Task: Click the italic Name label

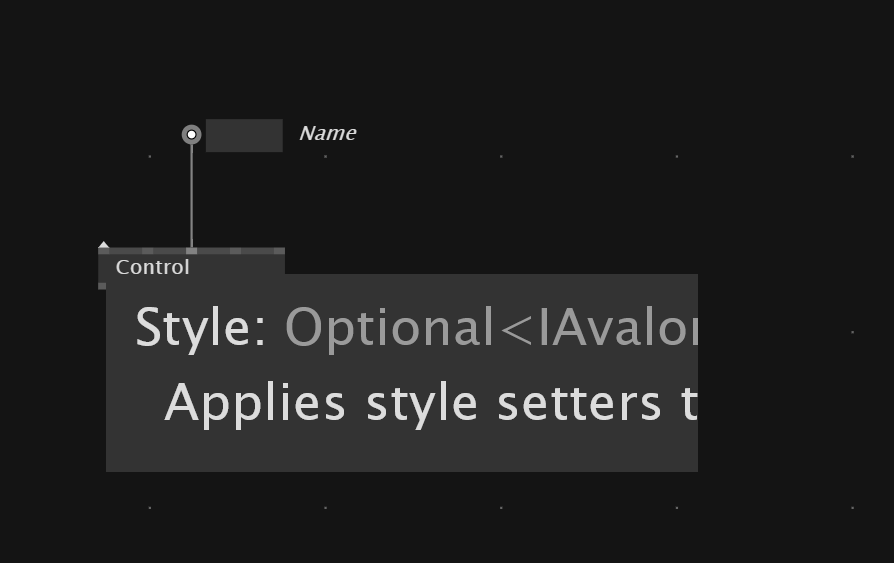Action: tap(327, 133)
